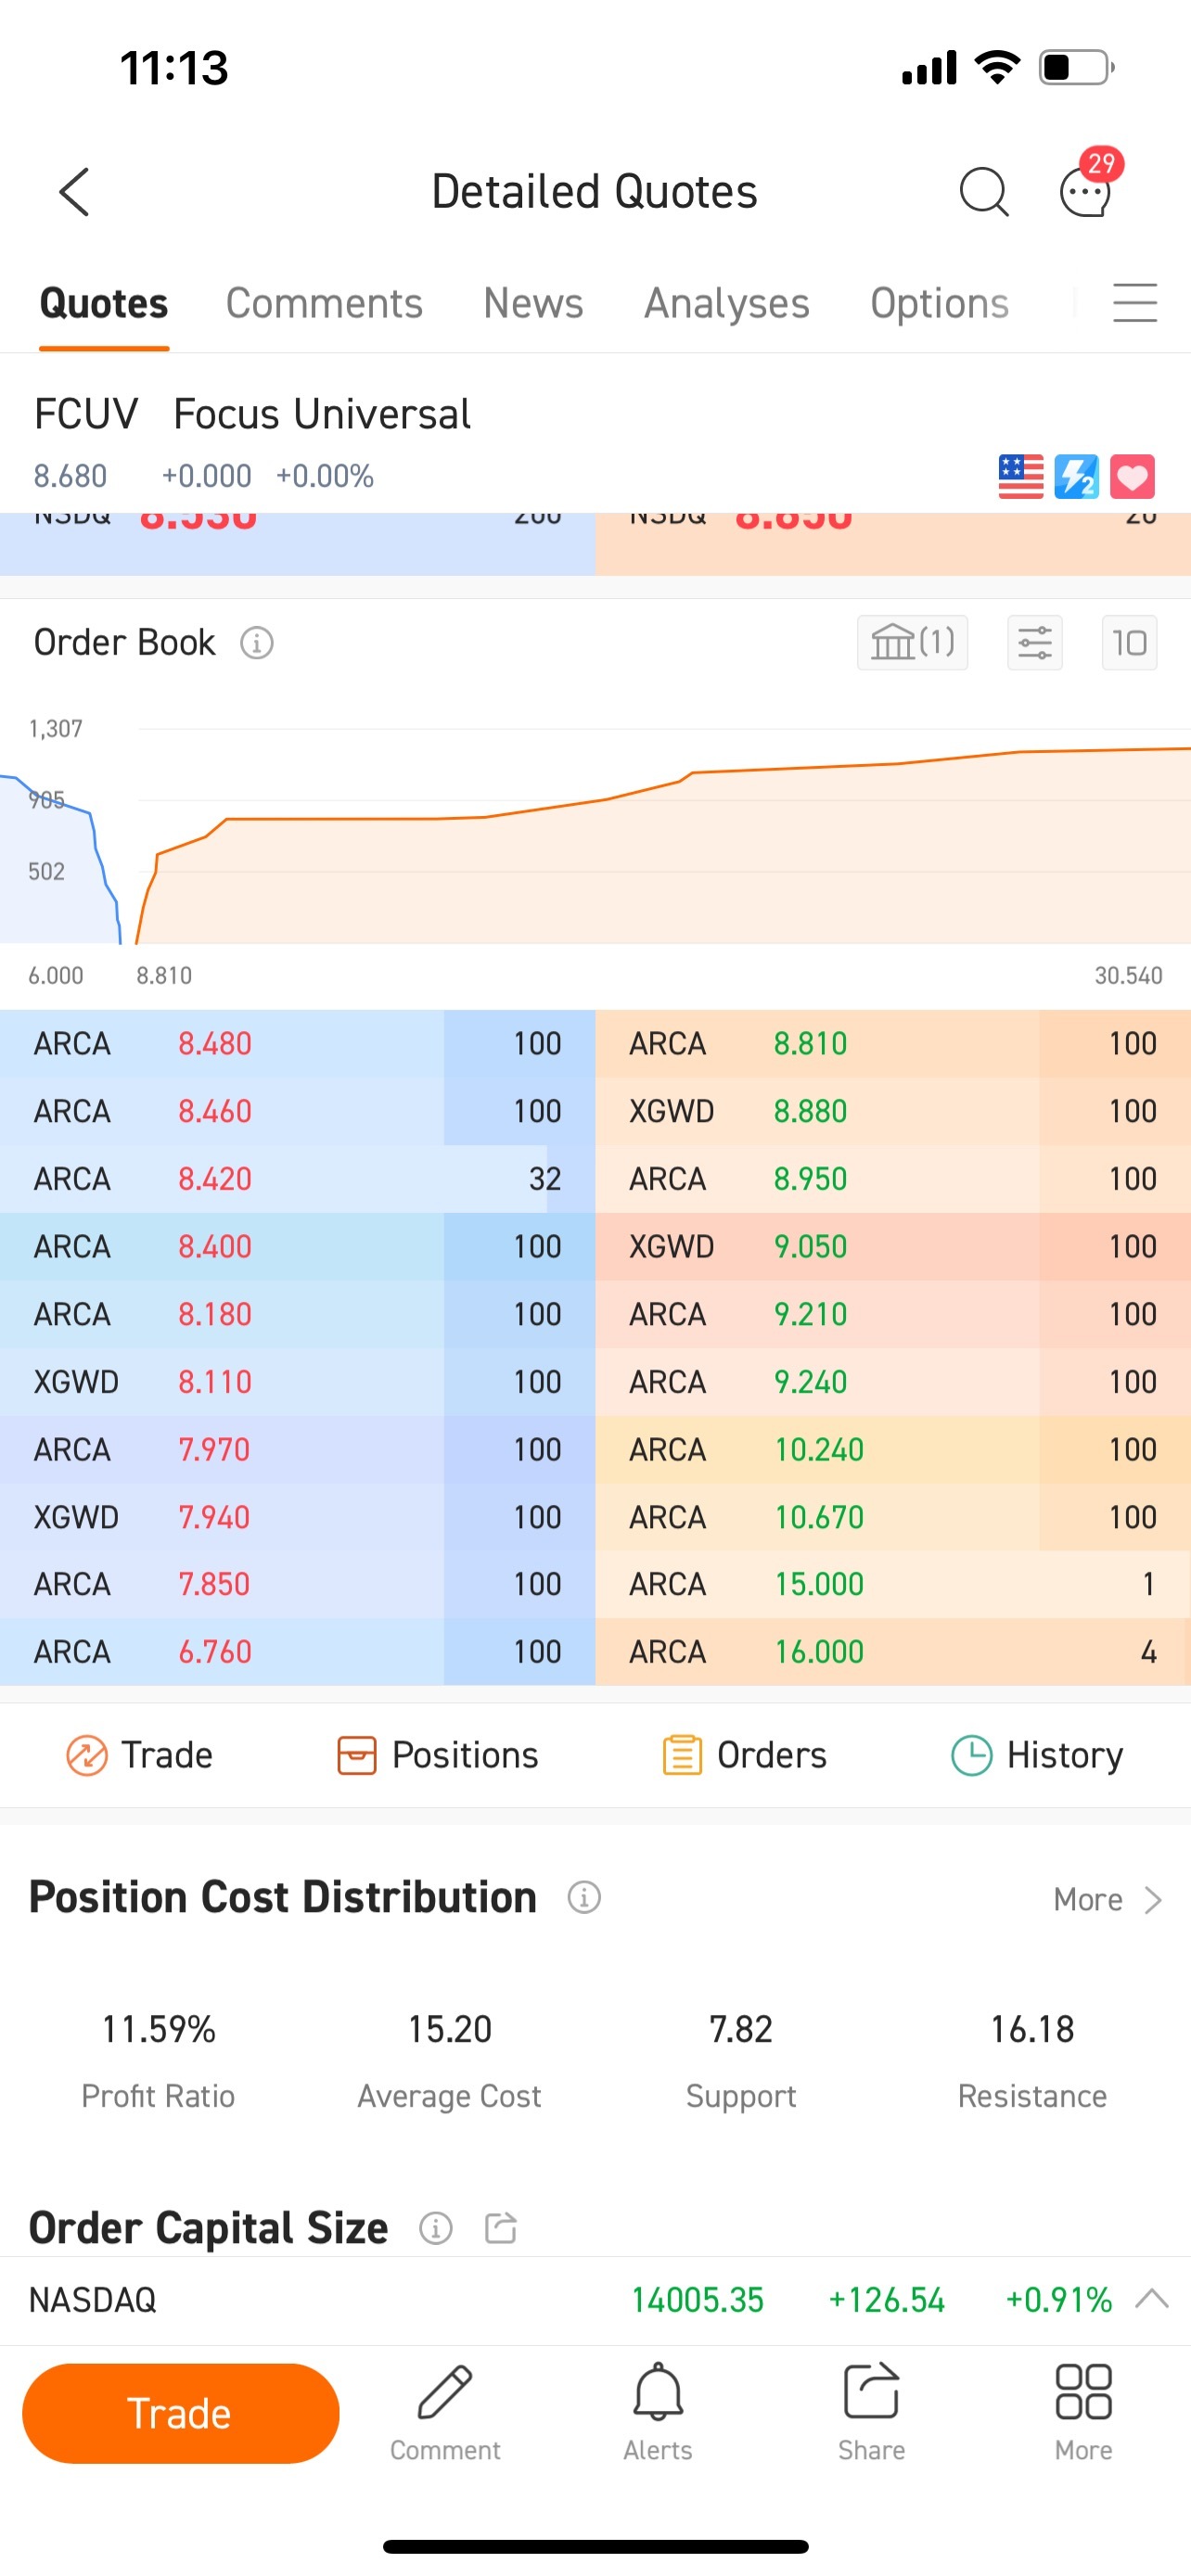This screenshot has width=1191, height=2576.
Task: Open Positions shortcut
Action: click(438, 1756)
